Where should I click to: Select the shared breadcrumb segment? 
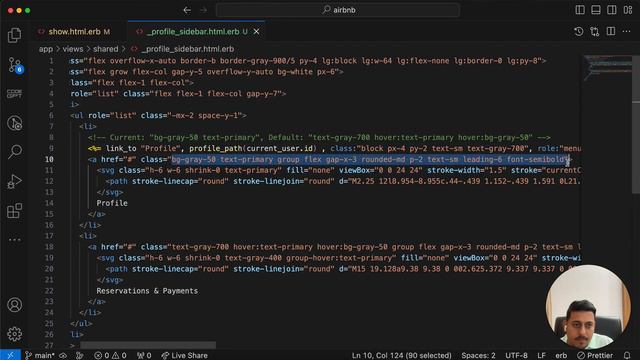click(105, 49)
